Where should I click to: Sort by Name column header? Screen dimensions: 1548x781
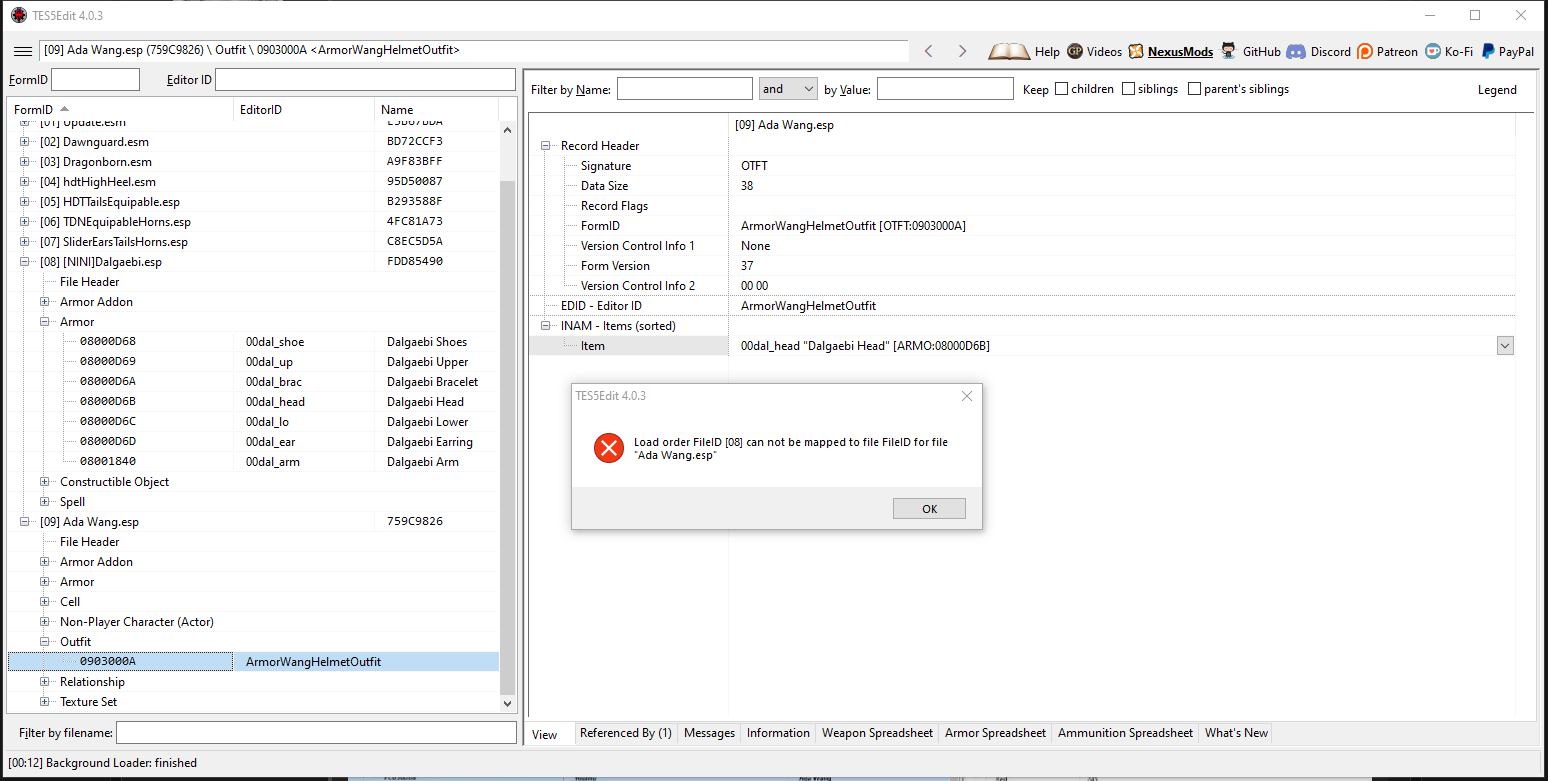pos(436,110)
